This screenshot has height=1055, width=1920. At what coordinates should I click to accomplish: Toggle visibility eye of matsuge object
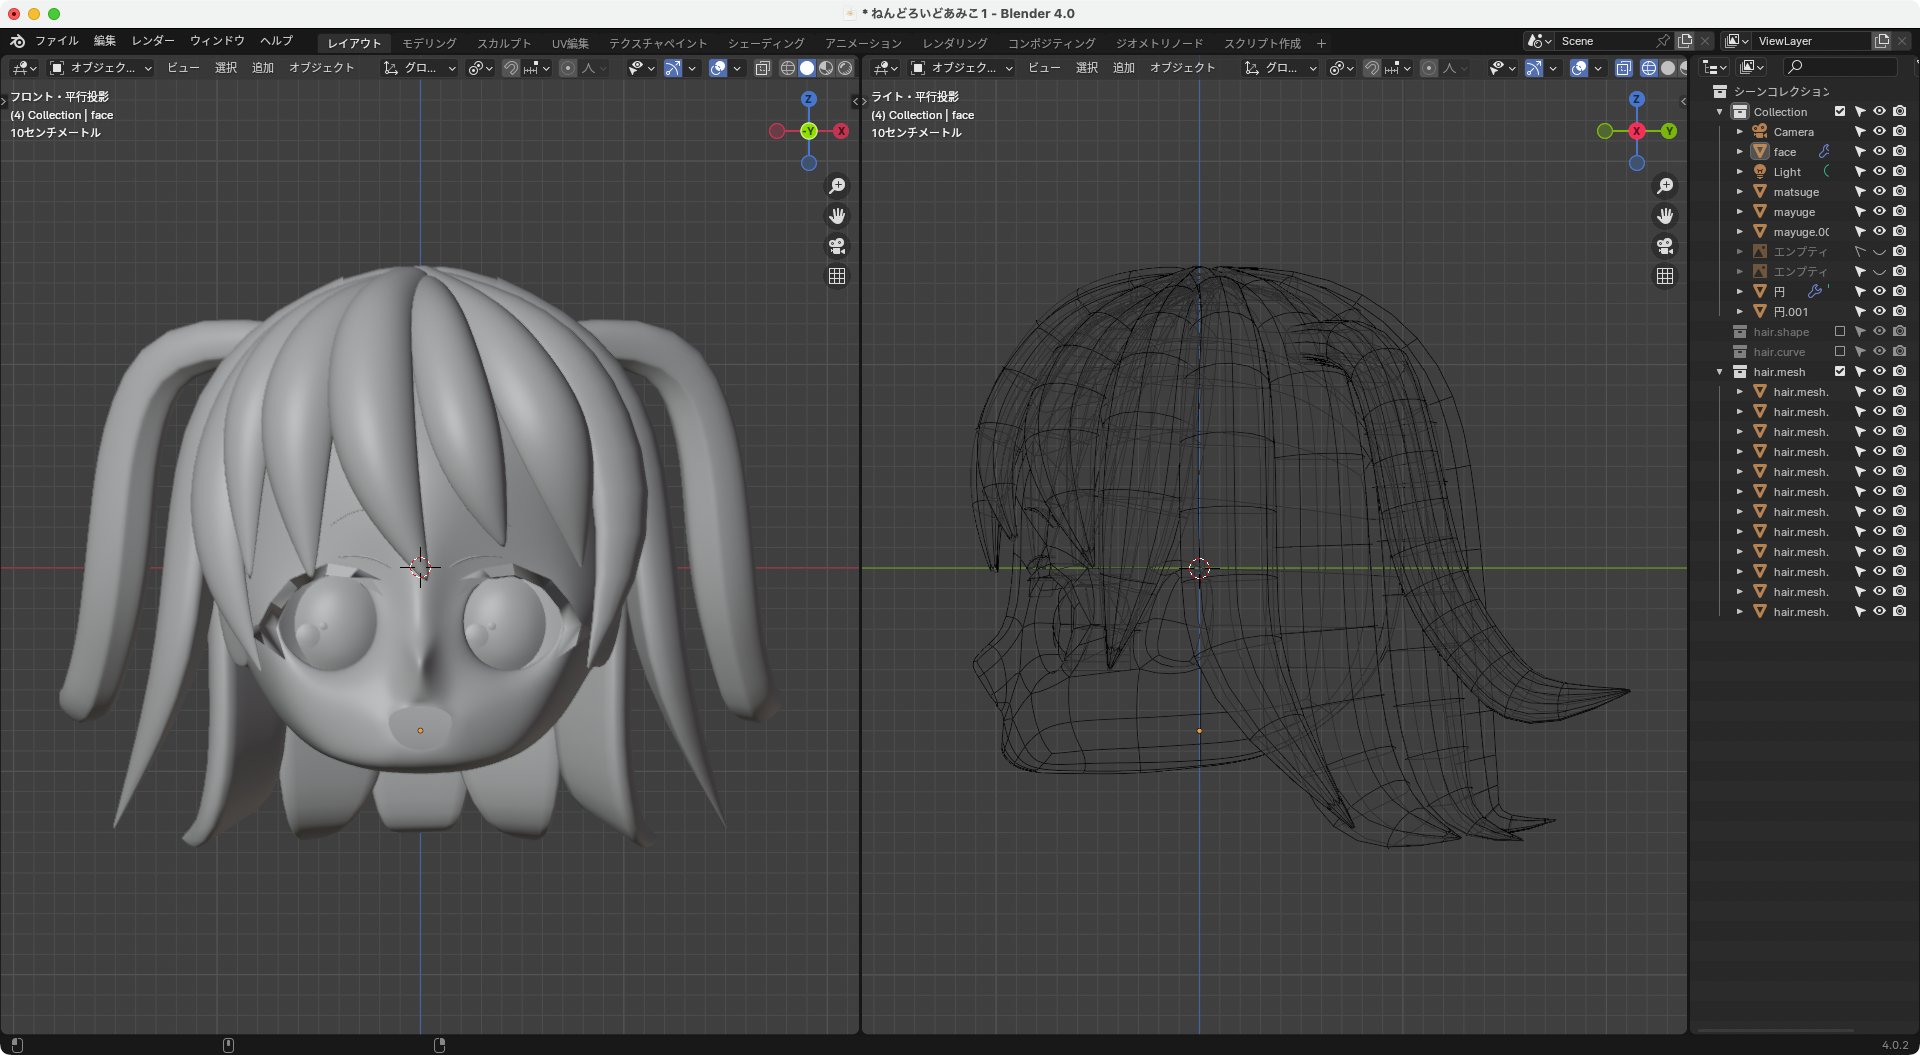pos(1879,191)
